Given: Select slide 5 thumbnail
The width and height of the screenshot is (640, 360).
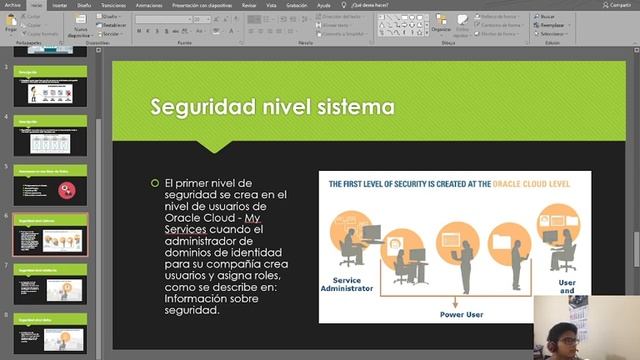Looking at the screenshot, I should click(50, 185).
